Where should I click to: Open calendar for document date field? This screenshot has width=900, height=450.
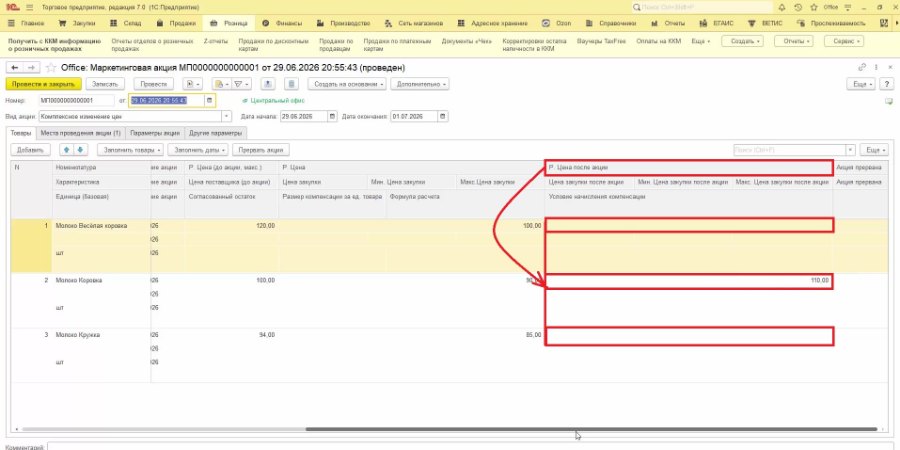[x=210, y=100]
